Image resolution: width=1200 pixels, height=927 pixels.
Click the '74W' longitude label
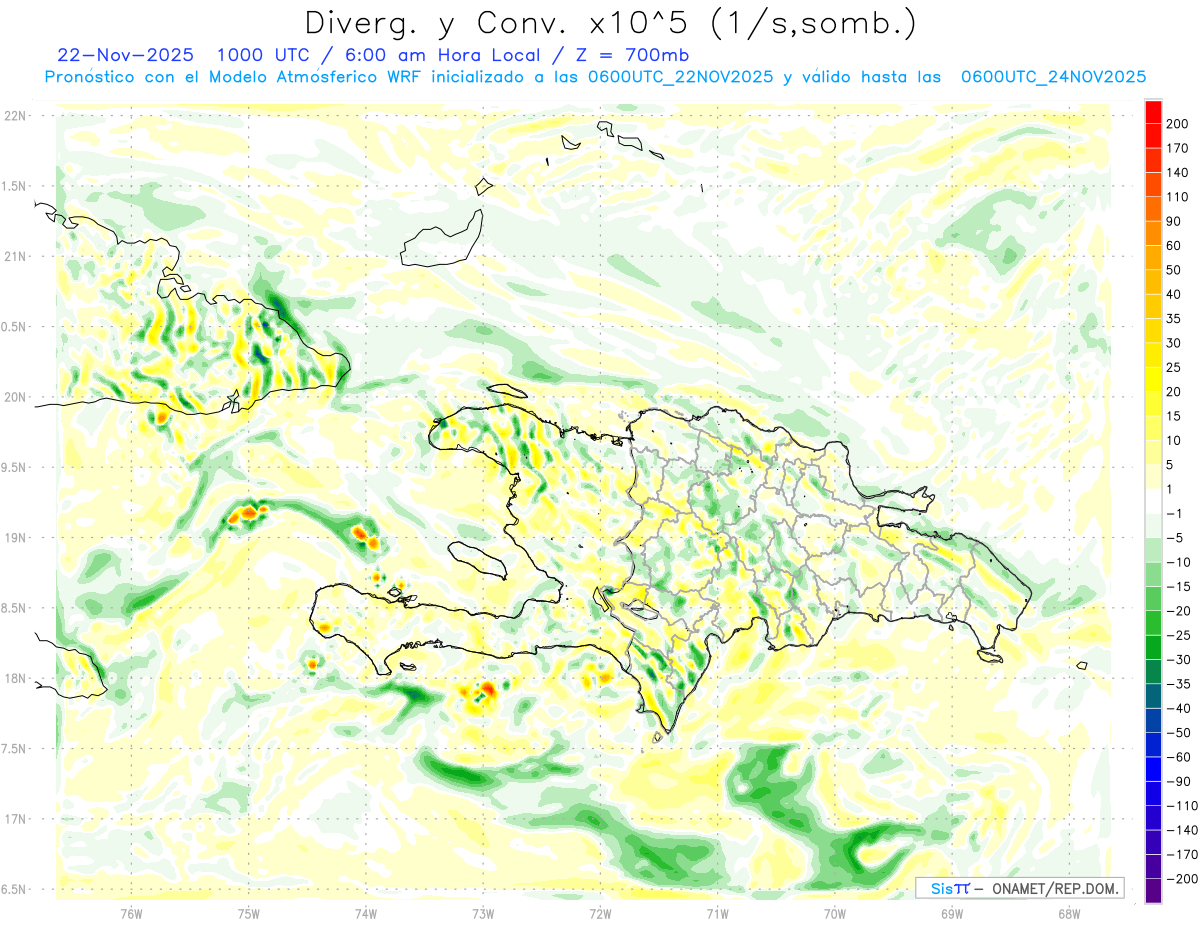[x=366, y=915]
